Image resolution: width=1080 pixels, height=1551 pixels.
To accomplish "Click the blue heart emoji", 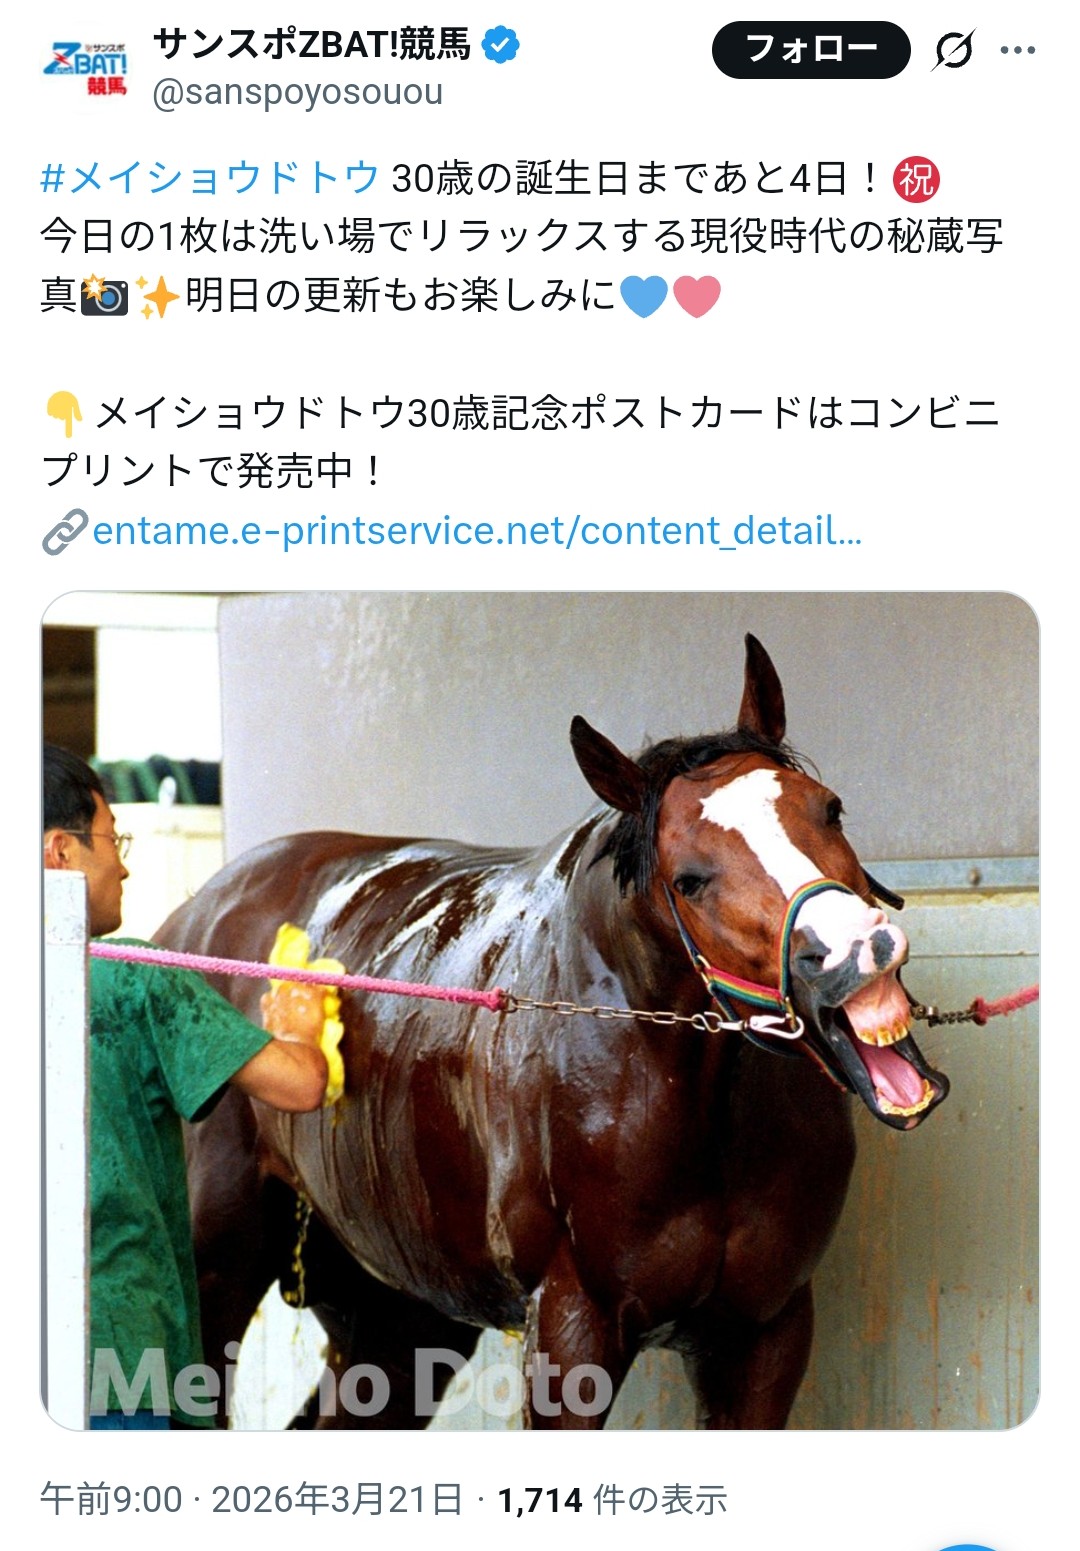I will [x=644, y=296].
